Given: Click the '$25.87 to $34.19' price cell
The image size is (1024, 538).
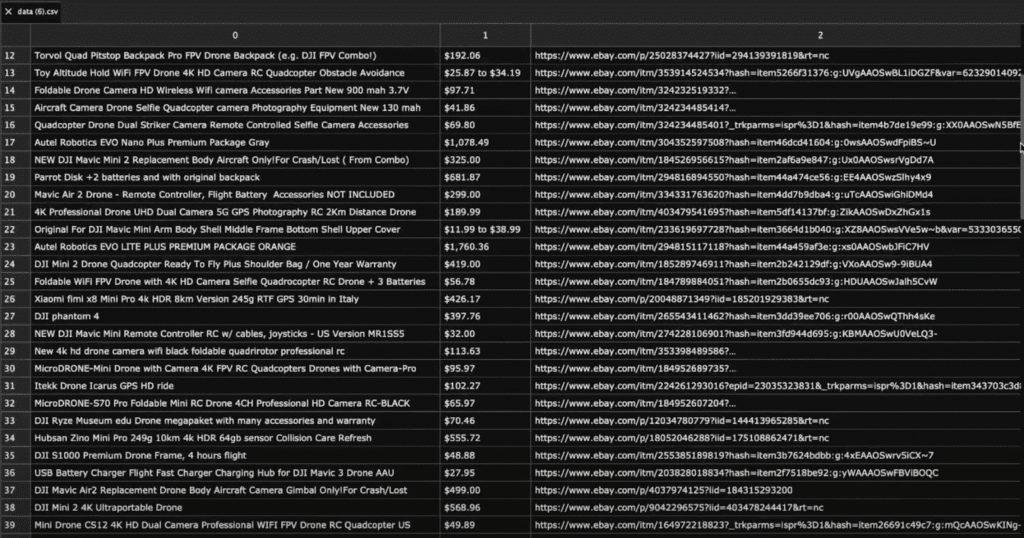Looking at the screenshot, I should 485,73.
